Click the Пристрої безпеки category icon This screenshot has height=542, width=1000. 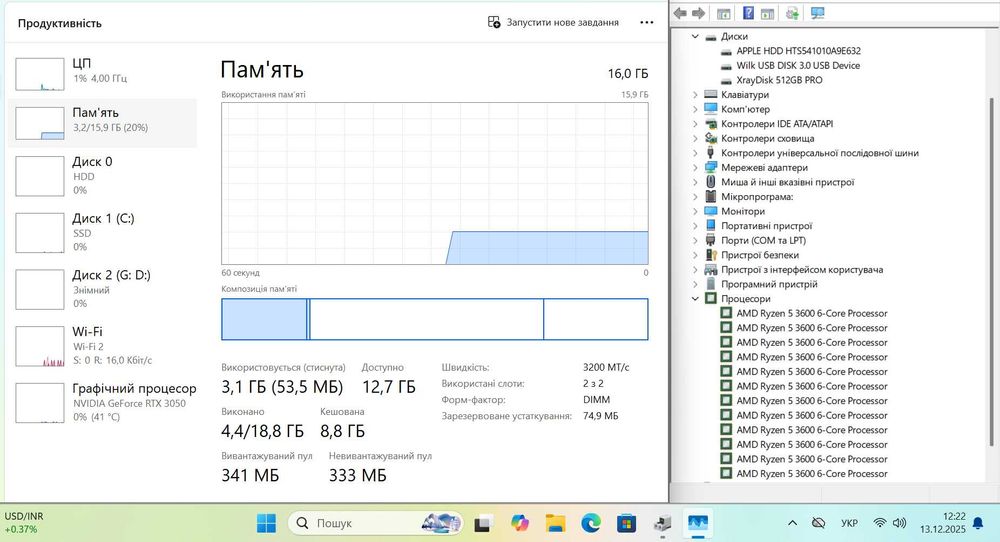pos(711,255)
